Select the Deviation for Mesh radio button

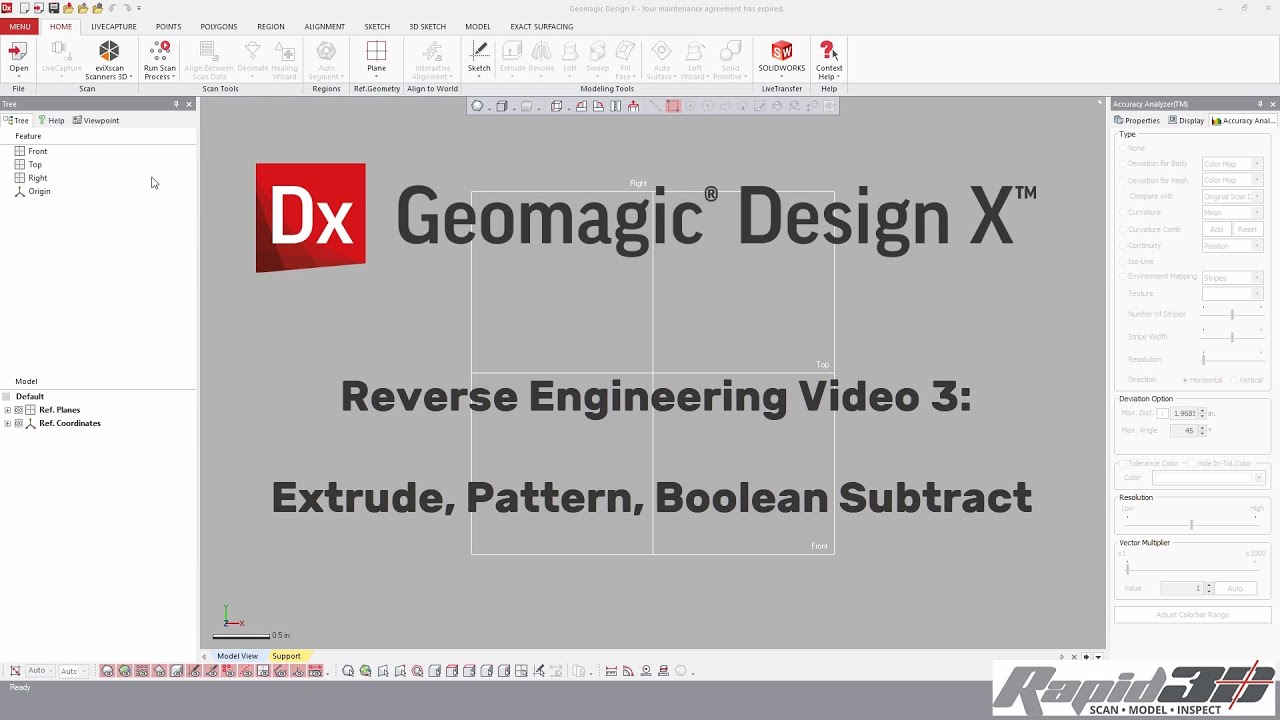(x=1123, y=180)
